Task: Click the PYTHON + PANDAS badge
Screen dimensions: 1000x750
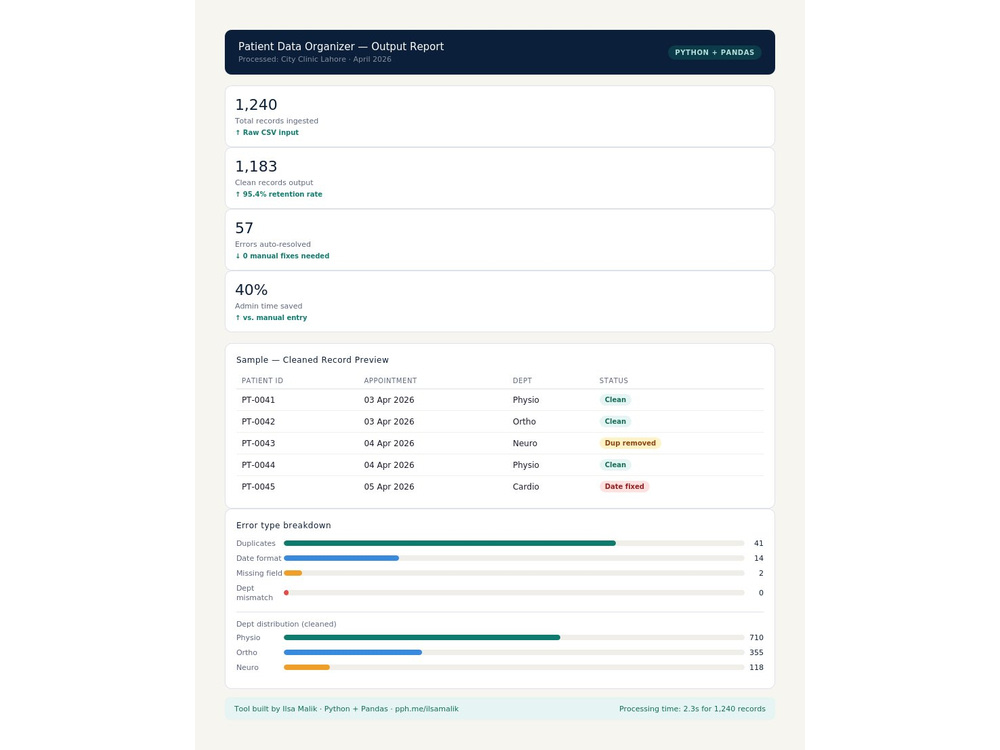Action: pos(714,52)
